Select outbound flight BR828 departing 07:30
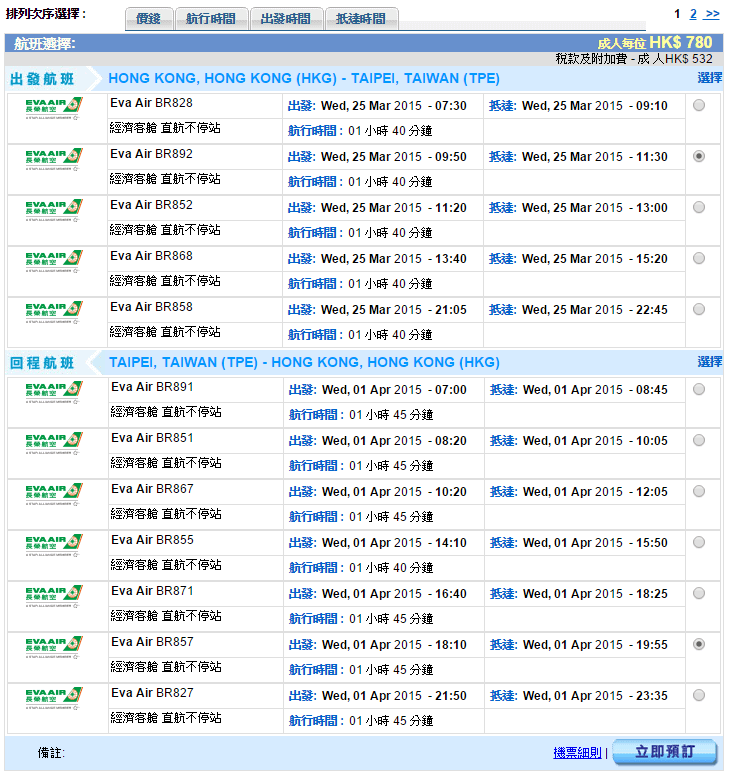 pos(698,105)
